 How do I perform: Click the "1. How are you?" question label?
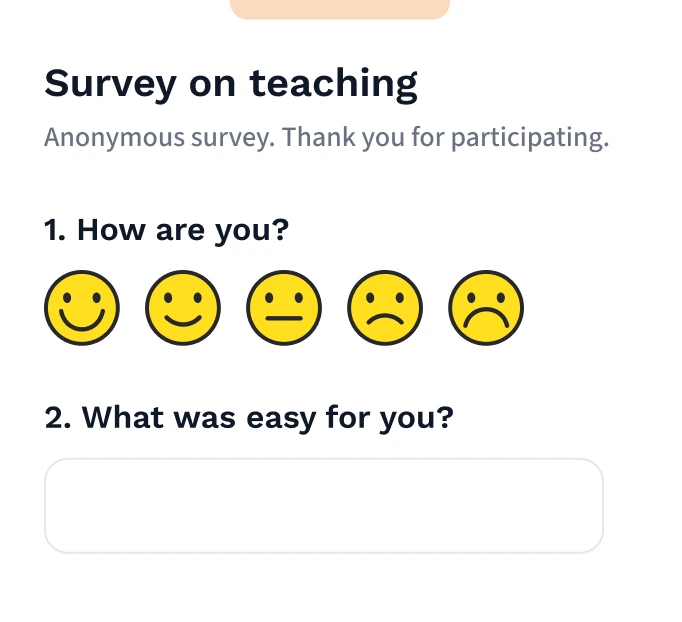(167, 231)
